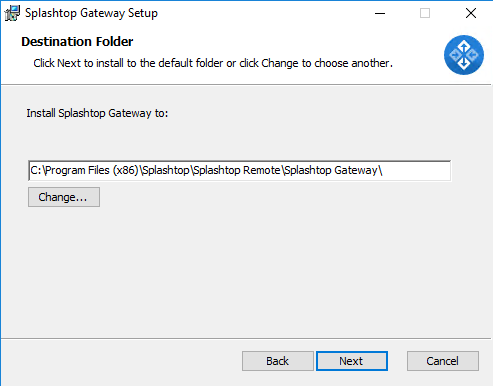Proceed with the Next button

(352, 361)
